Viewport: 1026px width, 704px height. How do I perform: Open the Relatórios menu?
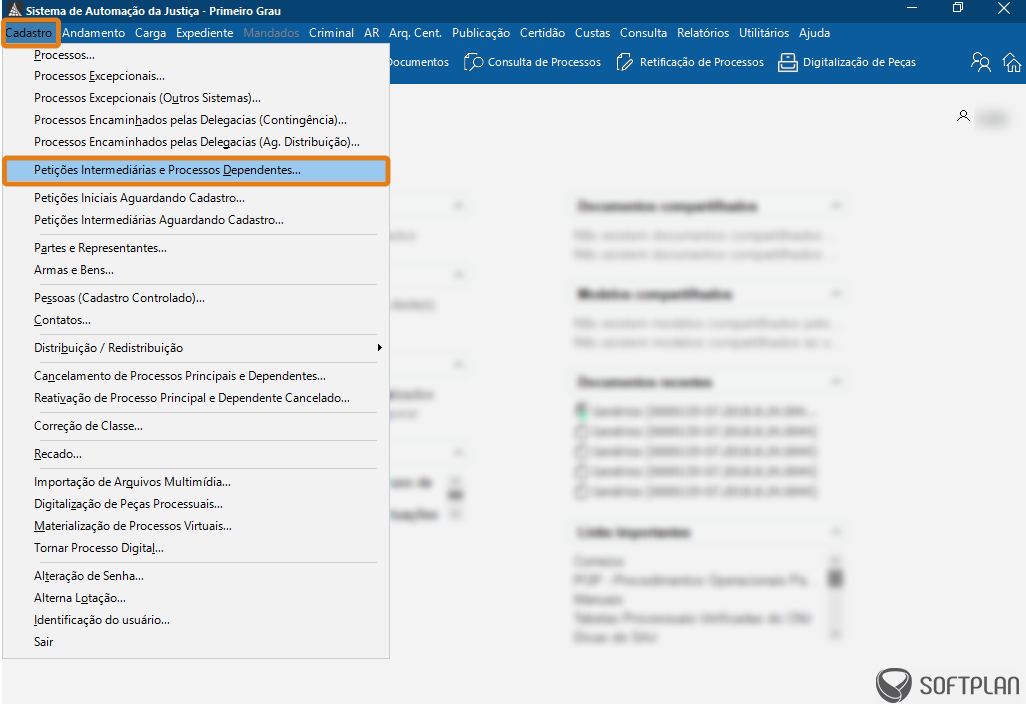coord(703,33)
